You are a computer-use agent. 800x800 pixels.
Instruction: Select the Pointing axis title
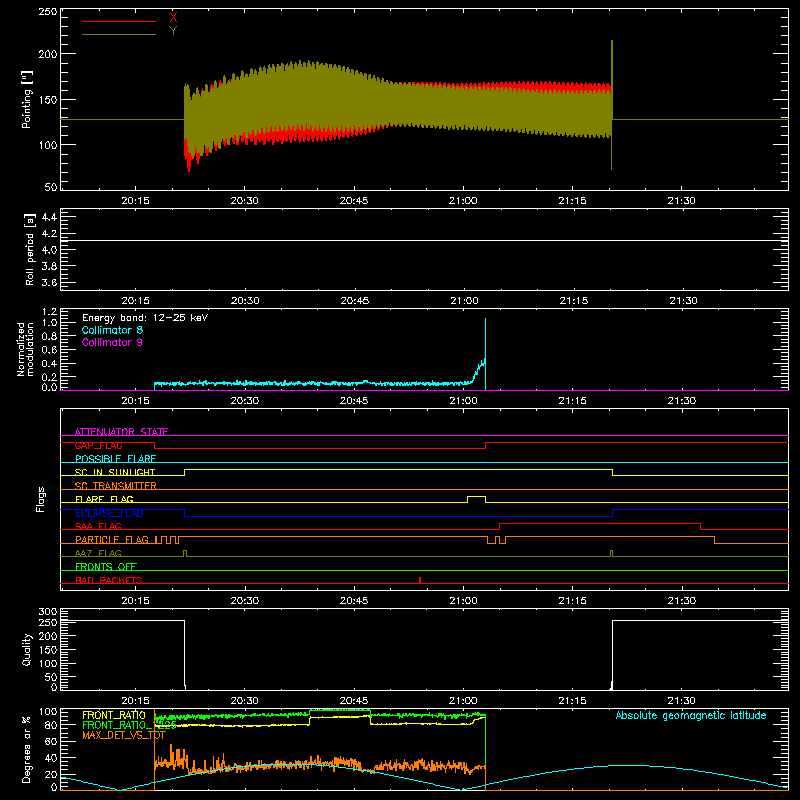click(27, 99)
